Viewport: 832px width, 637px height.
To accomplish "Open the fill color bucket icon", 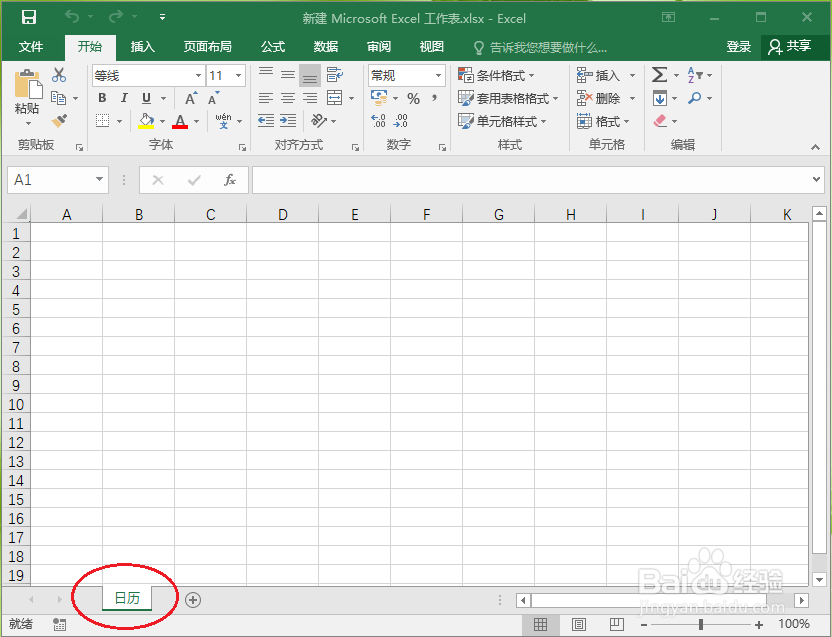I will pyautogui.click(x=144, y=120).
